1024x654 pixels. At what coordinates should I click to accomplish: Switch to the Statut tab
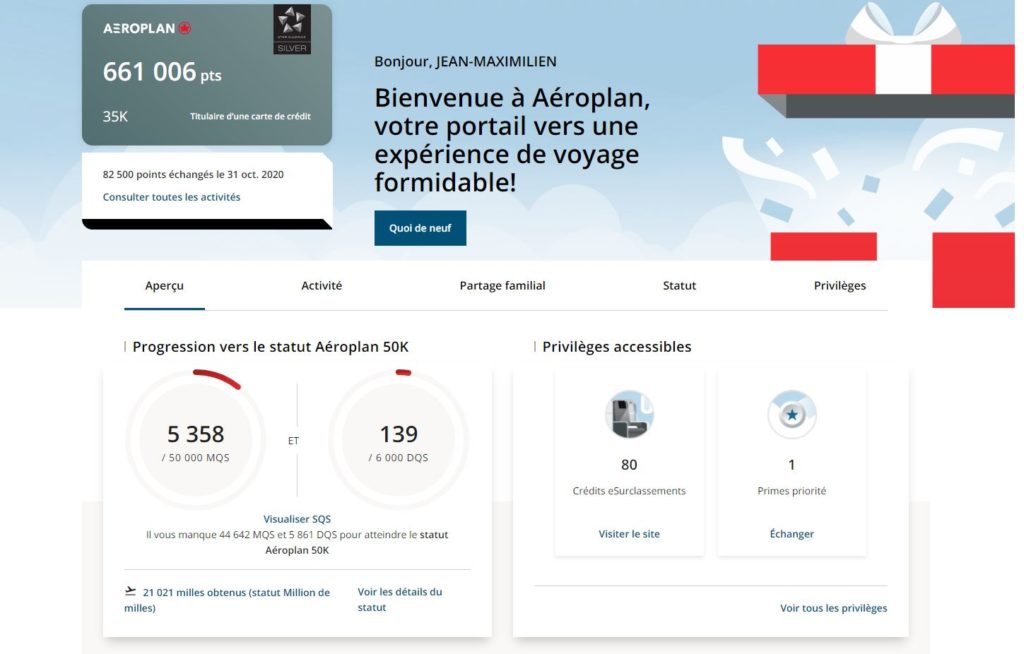[x=678, y=286]
